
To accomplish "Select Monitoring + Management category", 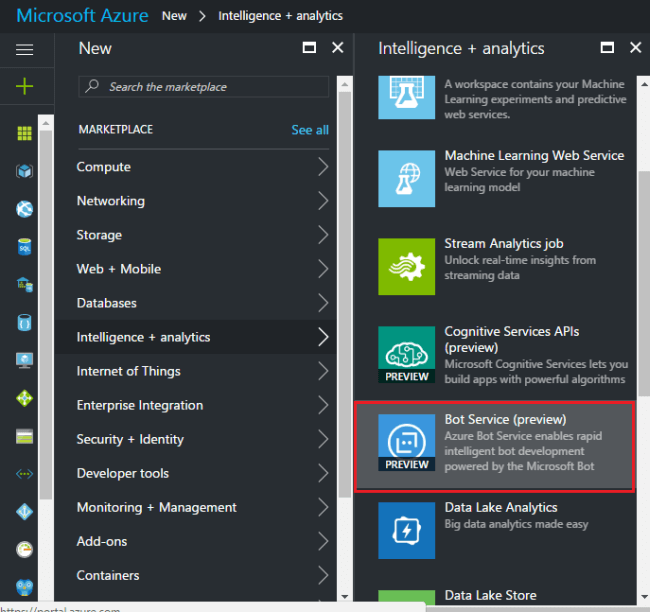I will pos(196,507).
